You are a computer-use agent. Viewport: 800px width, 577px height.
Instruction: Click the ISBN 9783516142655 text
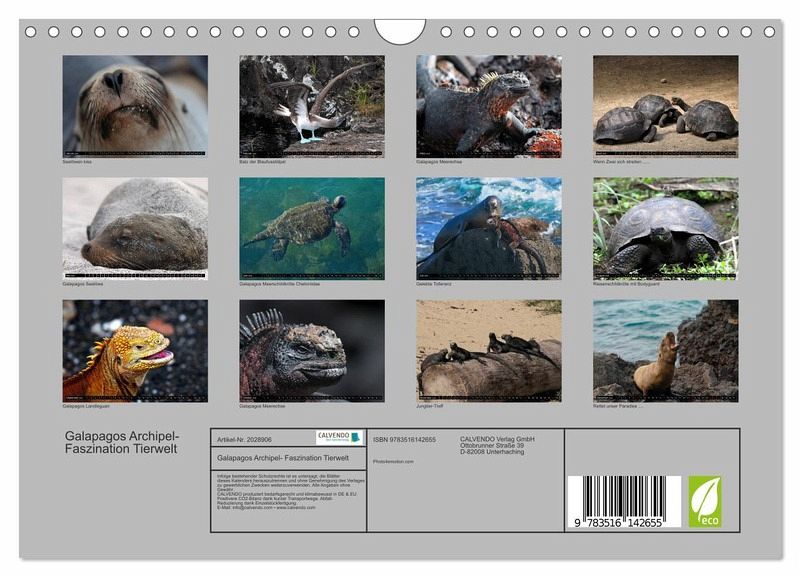[404, 439]
